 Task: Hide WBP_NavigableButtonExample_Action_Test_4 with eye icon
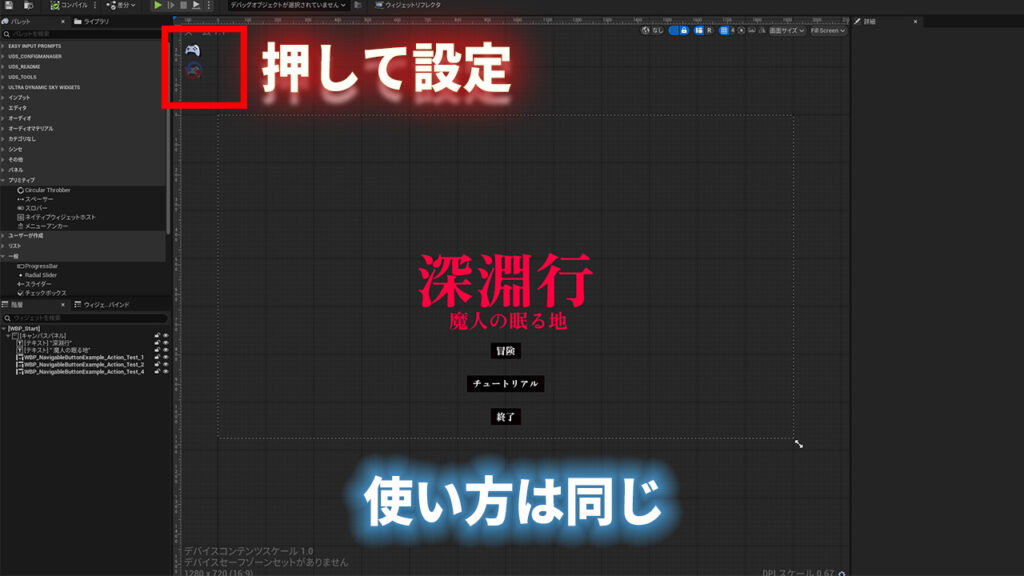click(166, 371)
